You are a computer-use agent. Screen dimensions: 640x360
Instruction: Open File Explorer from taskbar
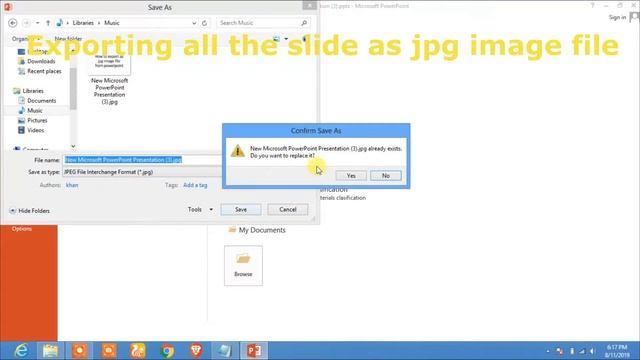click(50, 351)
